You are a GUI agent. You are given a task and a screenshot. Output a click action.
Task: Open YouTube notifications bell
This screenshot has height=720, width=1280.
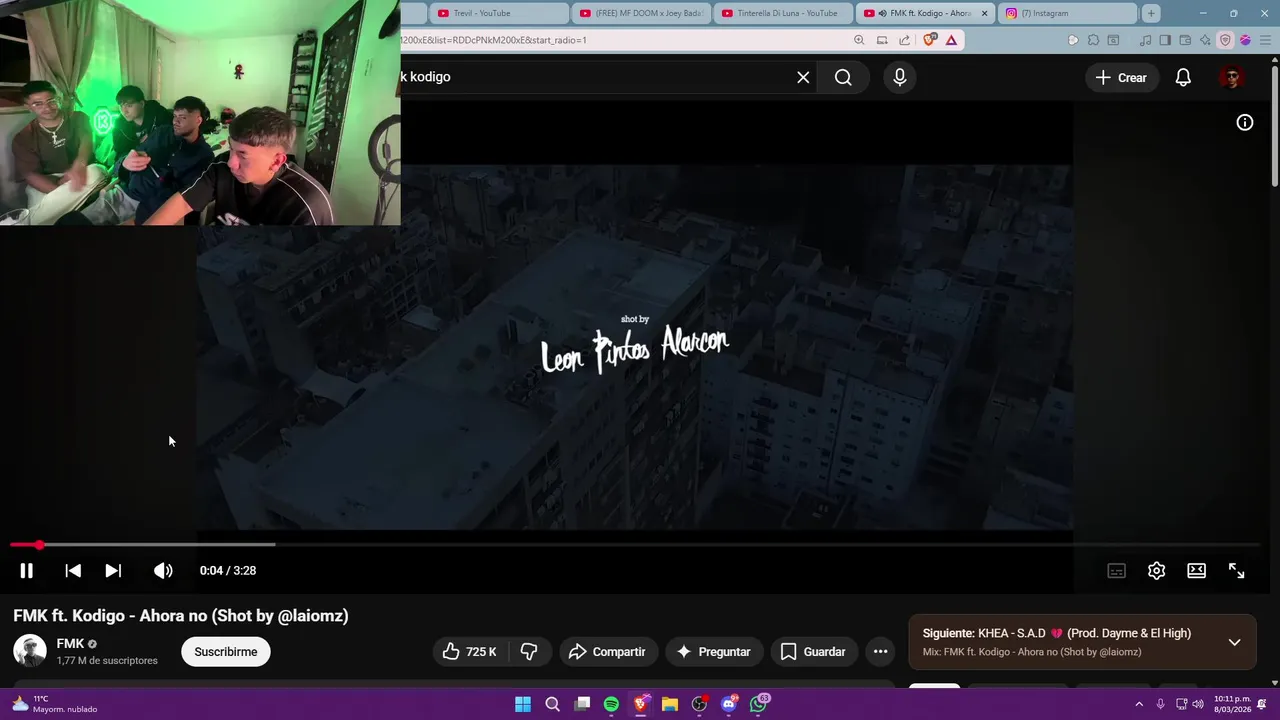(x=1183, y=77)
